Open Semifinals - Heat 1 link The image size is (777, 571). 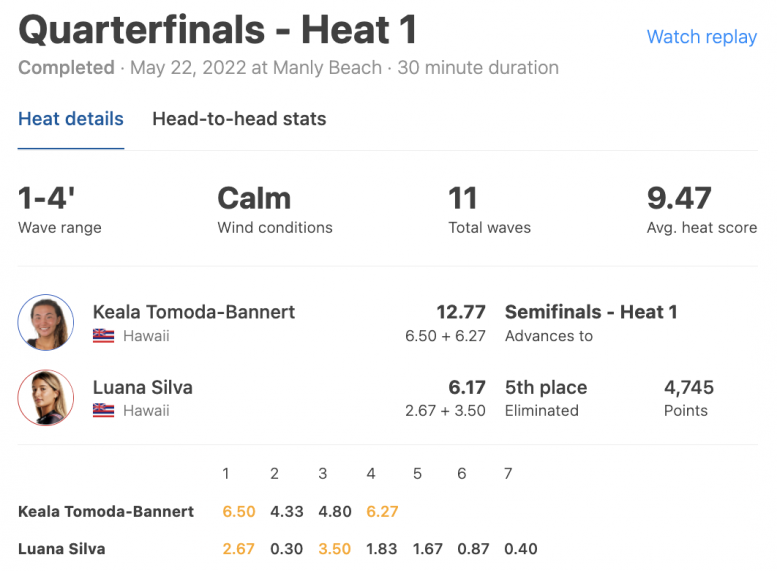[x=591, y=312]
